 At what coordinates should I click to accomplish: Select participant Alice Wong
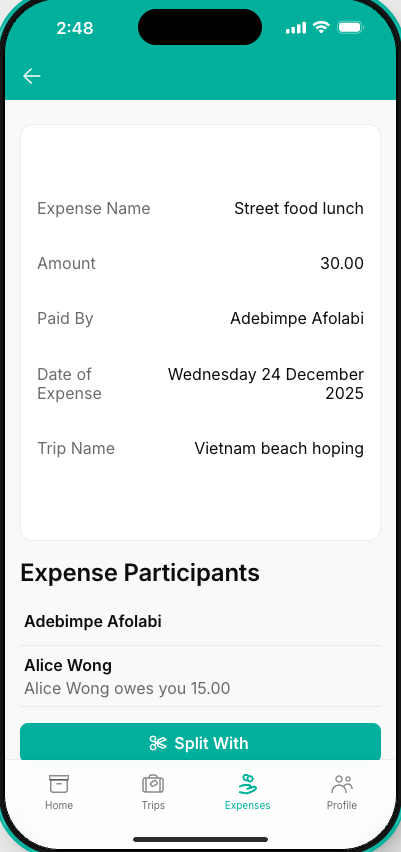pos(200,676)
